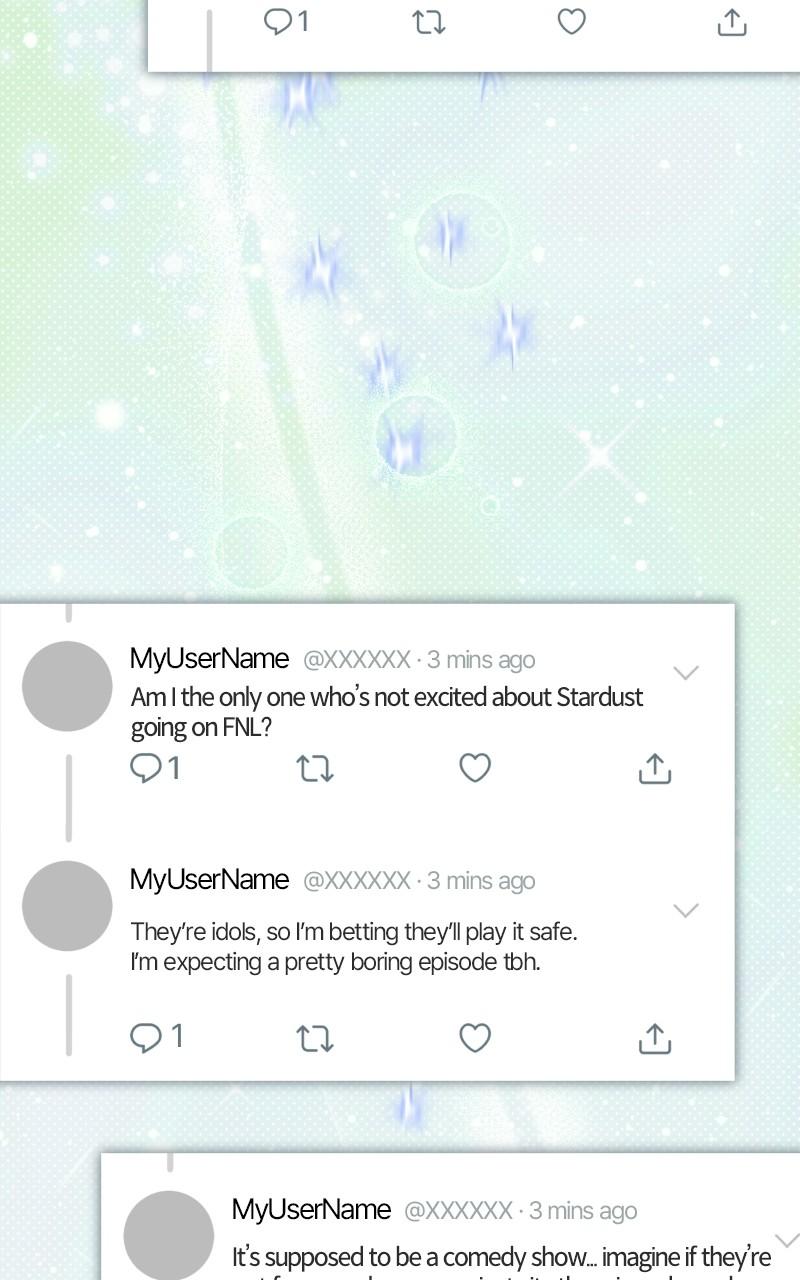
Task: Like the 'boring episode tbh' tweet
Action: pos(475,1038)
